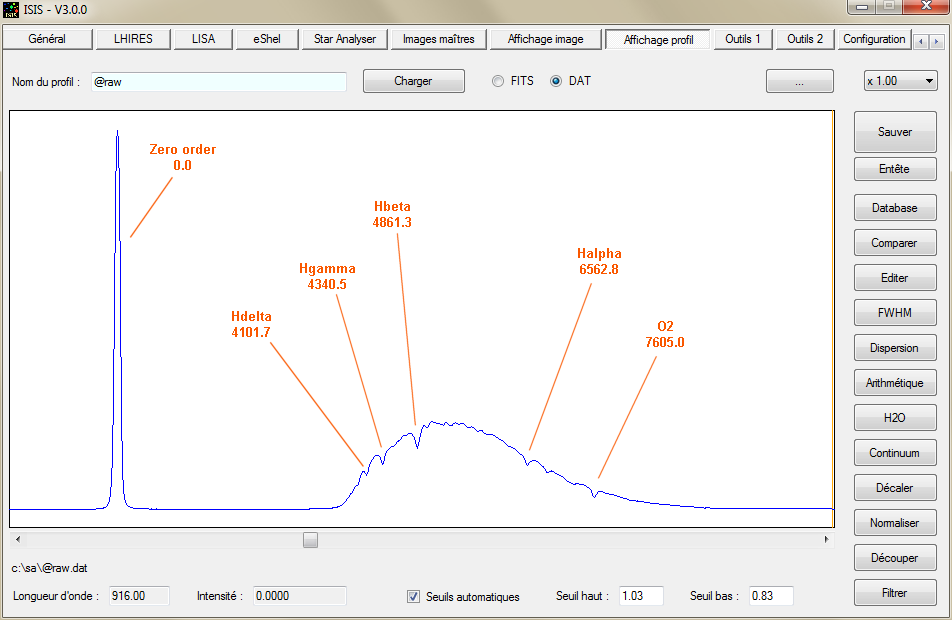Click the Continuum button
Image resolution: width=952 pixels, height=620 pixels.
[x=895, y=453]
